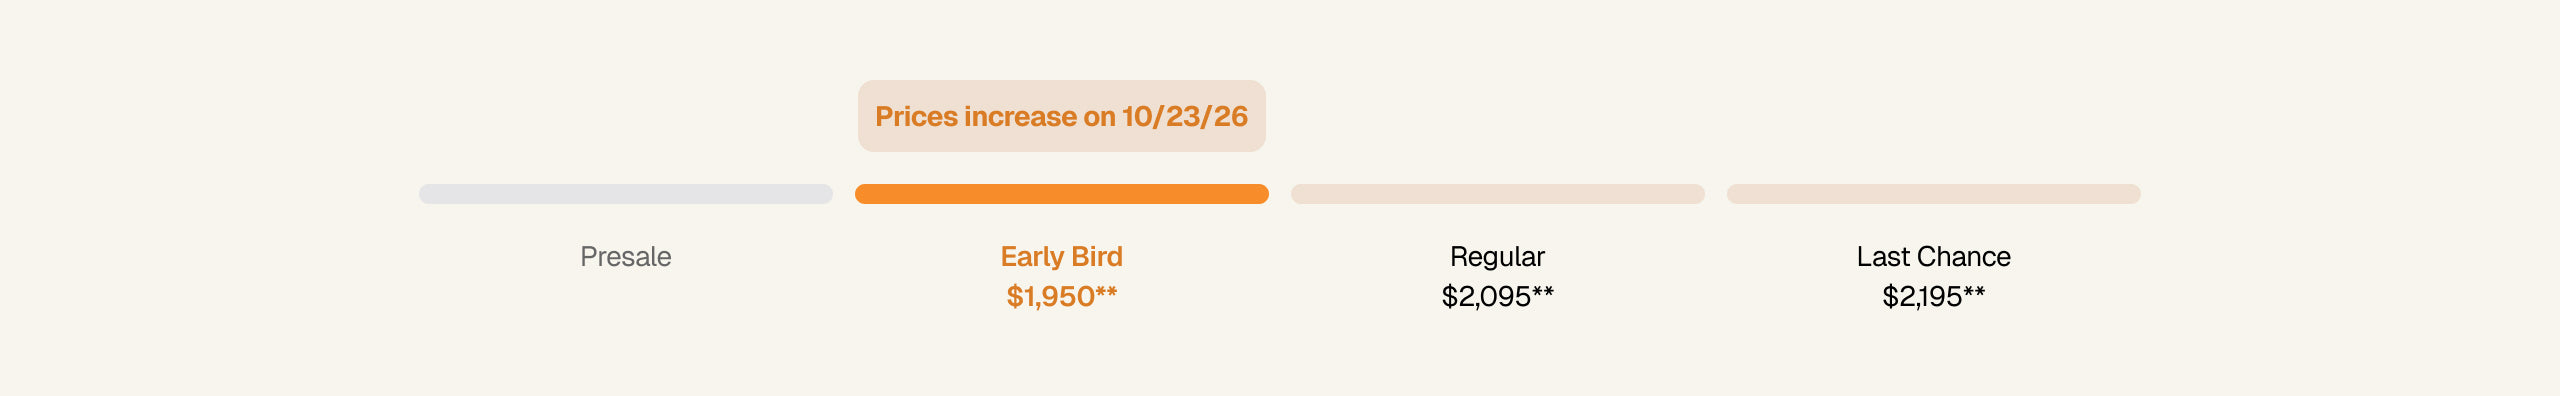Click the Regular tier progress bar
The height and width of the screenshot is (396, 2560).
(1498, 194)
